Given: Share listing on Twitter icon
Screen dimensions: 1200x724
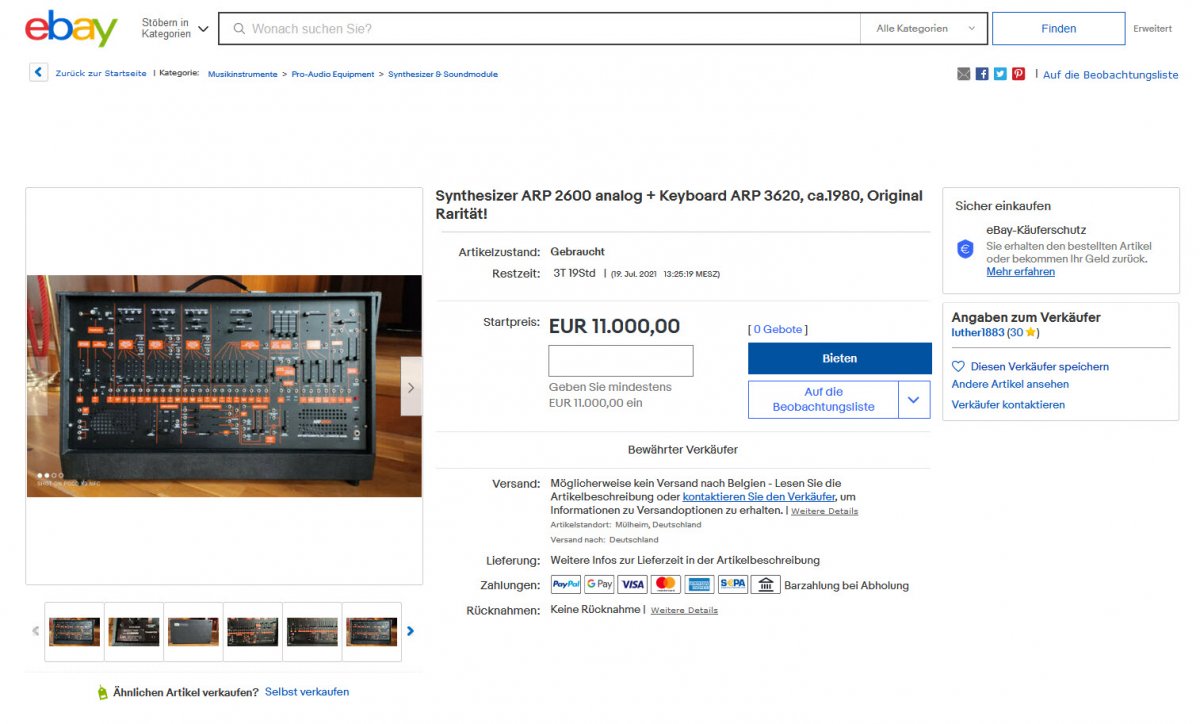Looking at the screenshot, I should point(1000,74).
